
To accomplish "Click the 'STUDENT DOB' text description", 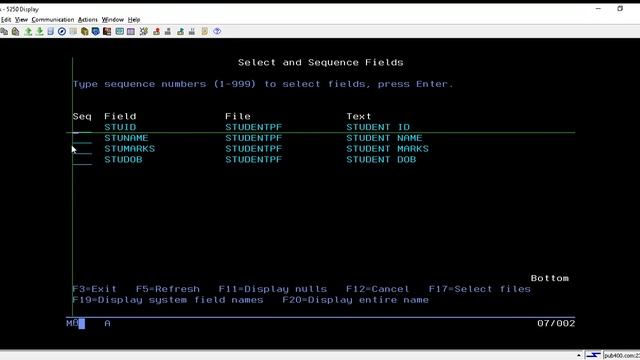I will (x=381, y=160).
